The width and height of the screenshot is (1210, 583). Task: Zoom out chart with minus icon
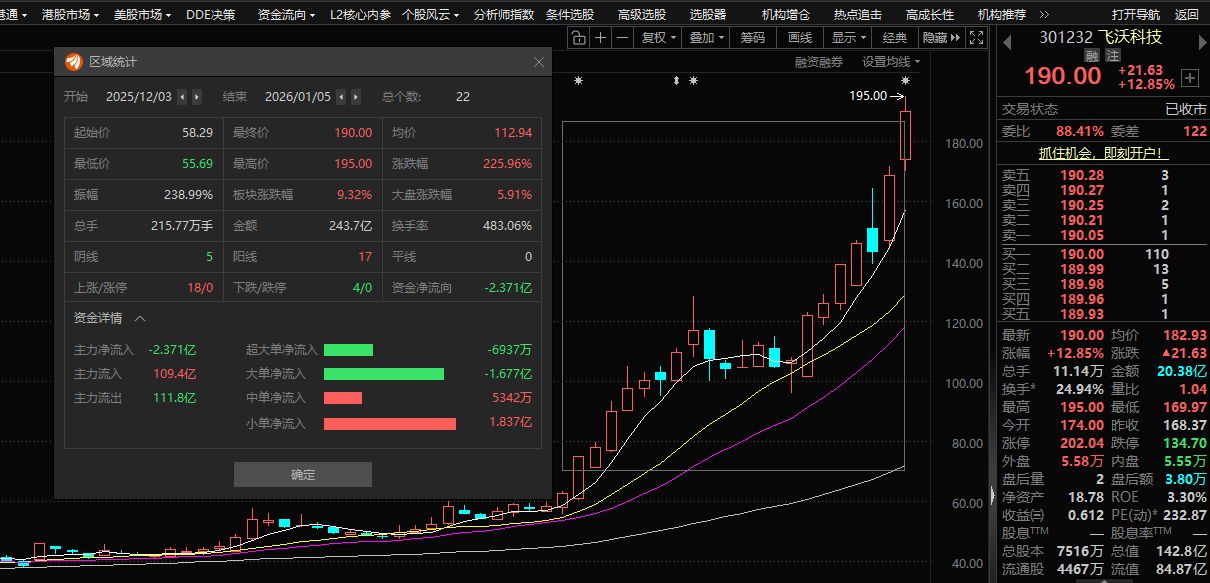click(622, 38)
